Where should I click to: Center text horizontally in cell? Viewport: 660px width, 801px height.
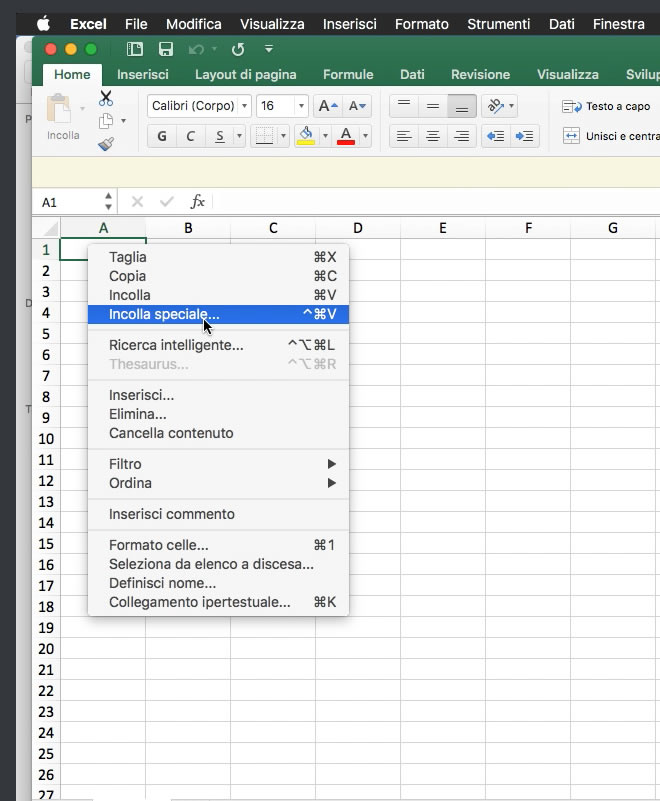[x=433, y=136]
